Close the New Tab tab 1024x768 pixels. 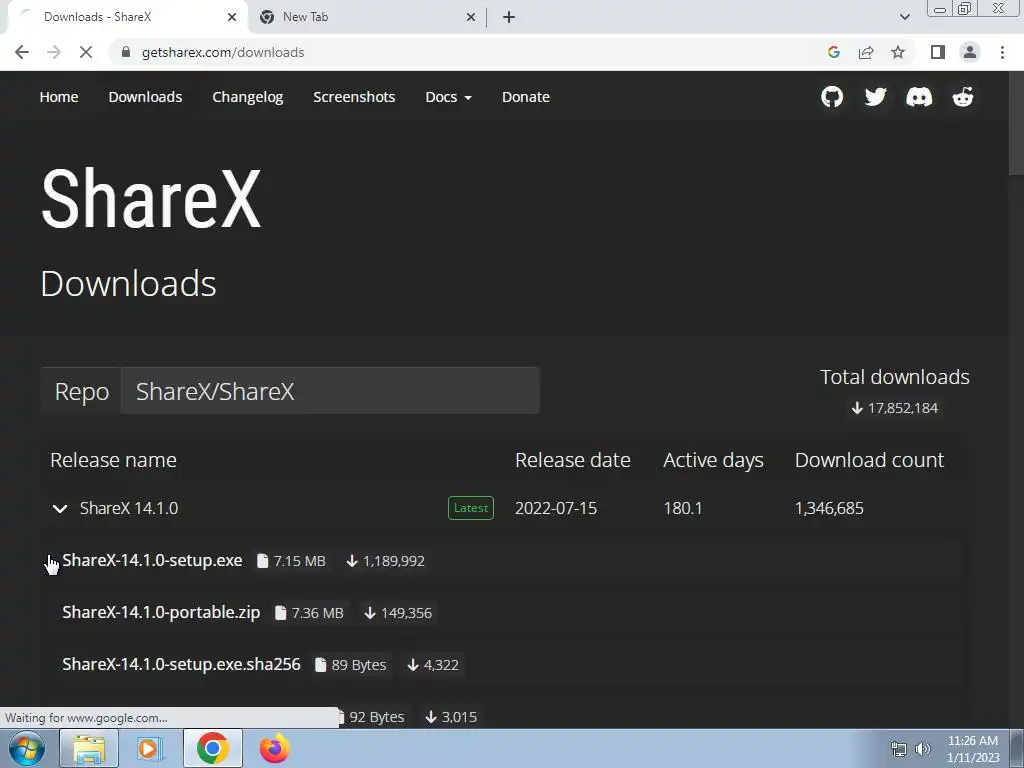[x=470, y=17]
